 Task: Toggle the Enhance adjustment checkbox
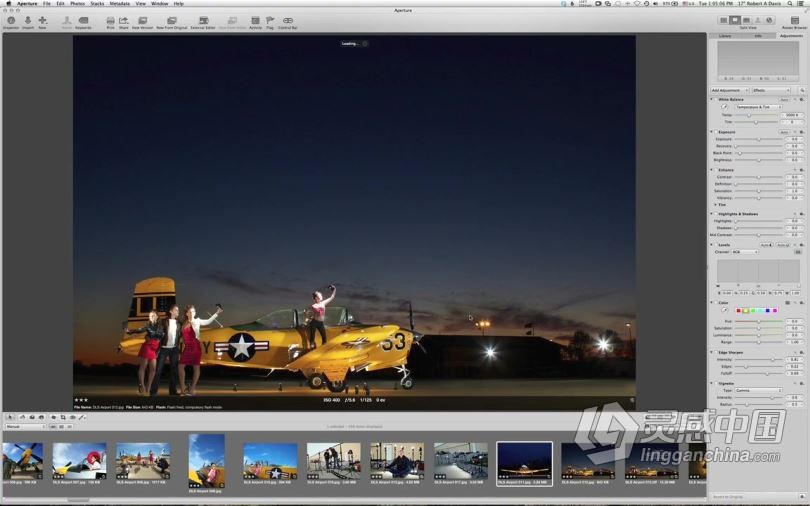coord(716,170)
